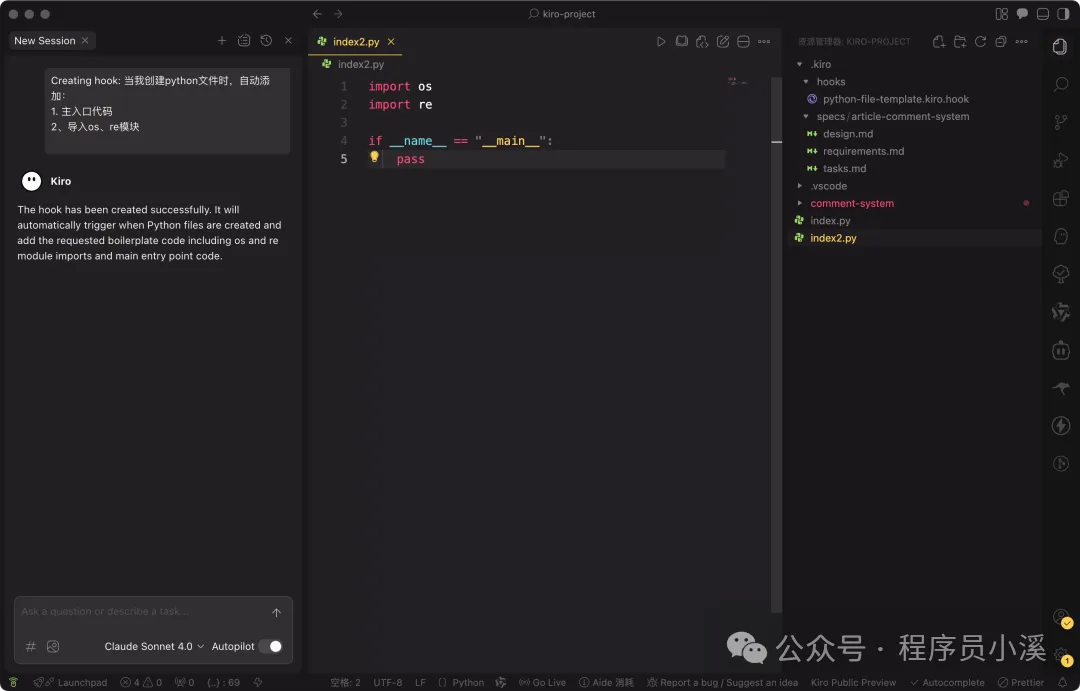Open index.py in the explorer
Image resolution: width=1080 pixels, height=691 pixels.
830,220
